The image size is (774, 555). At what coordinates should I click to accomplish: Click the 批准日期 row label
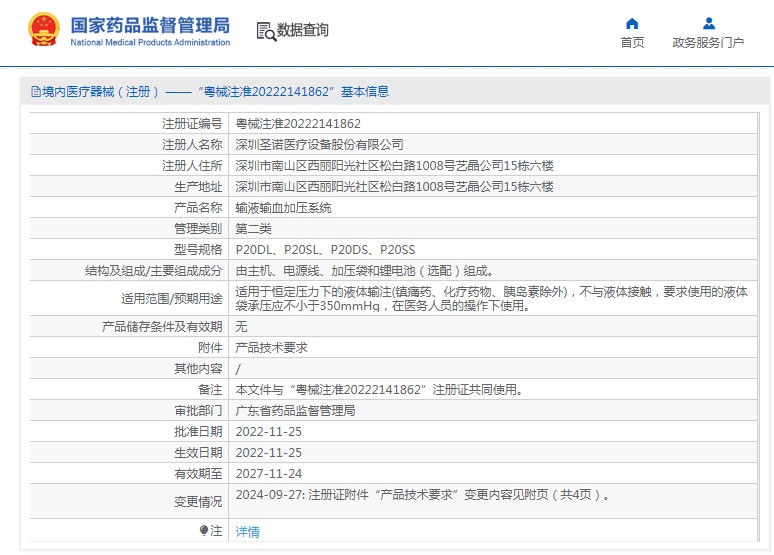pyautogui.click(x=198, y=432)
